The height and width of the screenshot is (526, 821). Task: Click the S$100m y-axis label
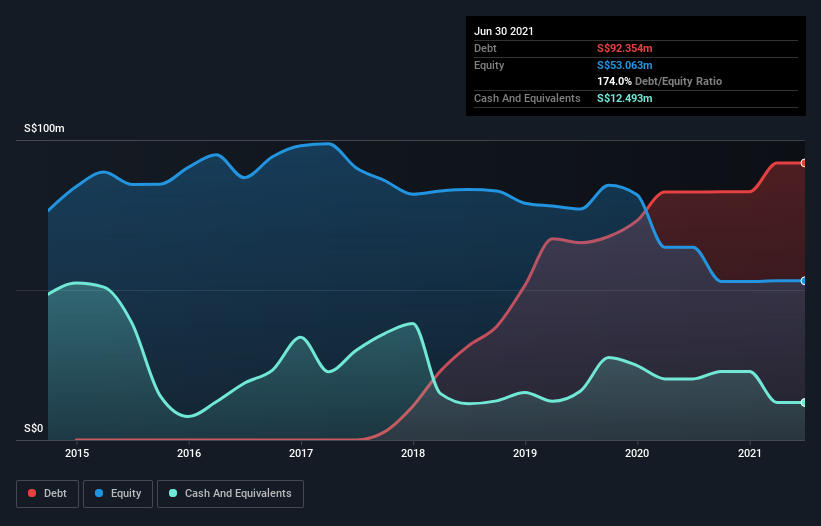45,129
